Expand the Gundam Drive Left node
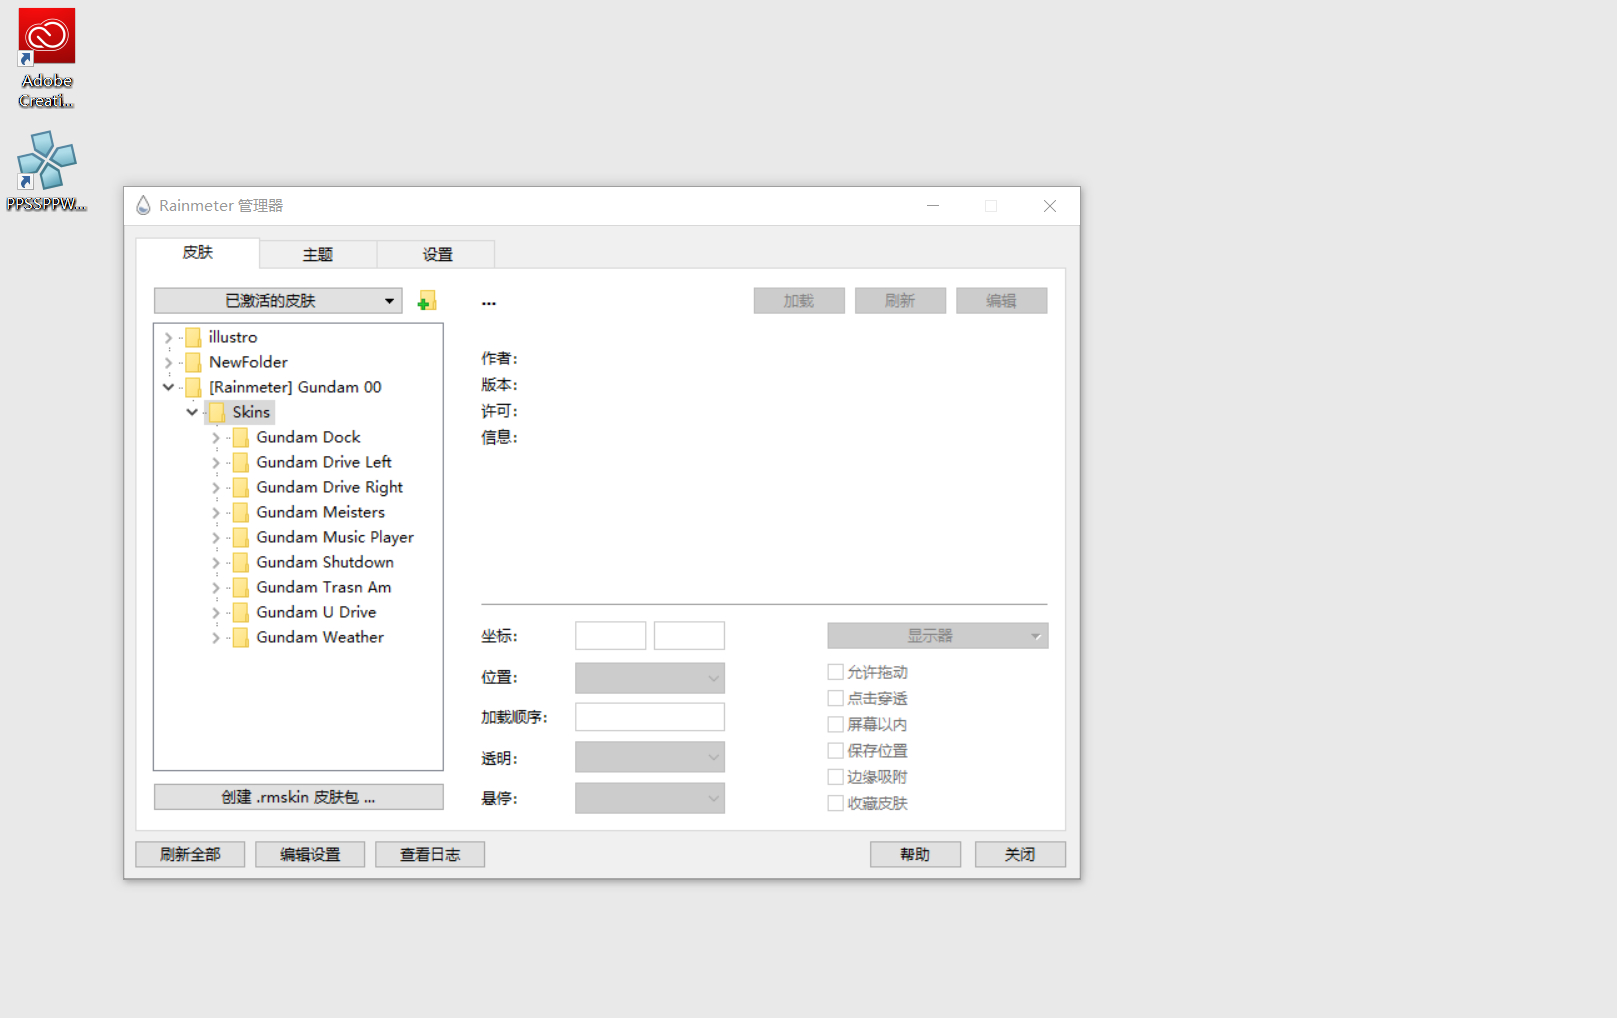1617x1018 pixels. pyautogui.click(x=215, y=463)
